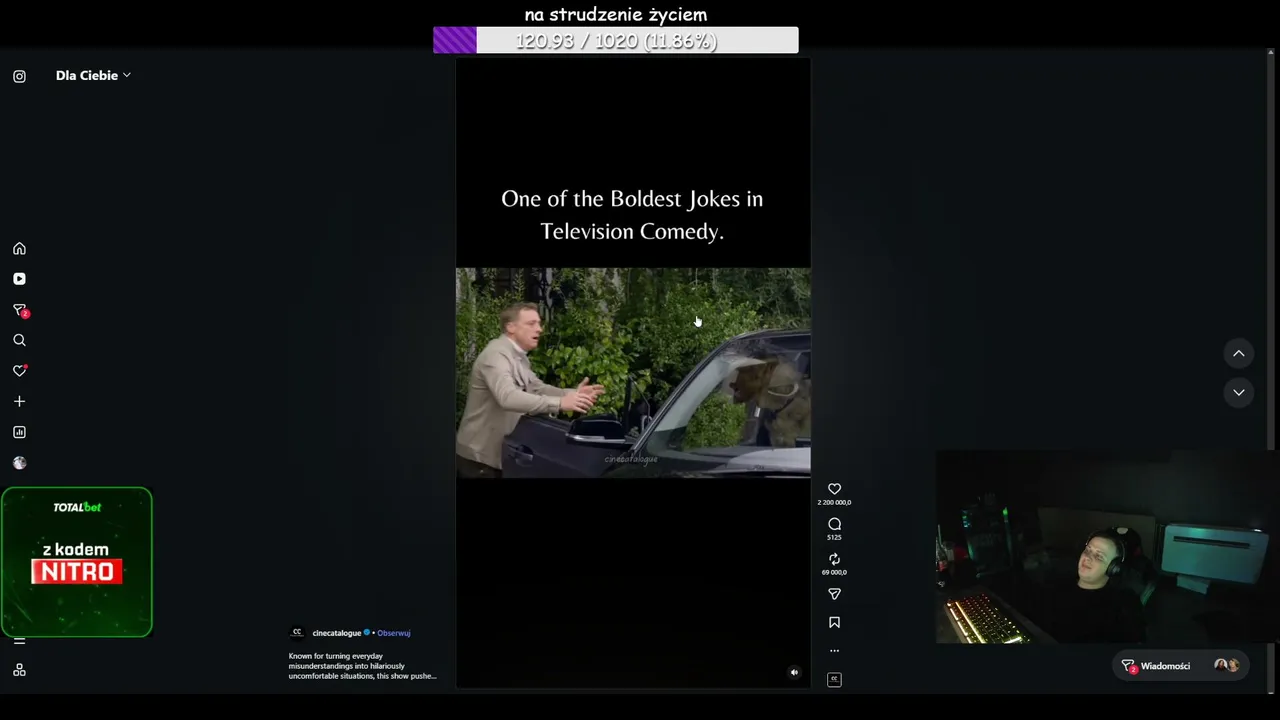Share the reel with paper plane icon

tap(834, 594)
